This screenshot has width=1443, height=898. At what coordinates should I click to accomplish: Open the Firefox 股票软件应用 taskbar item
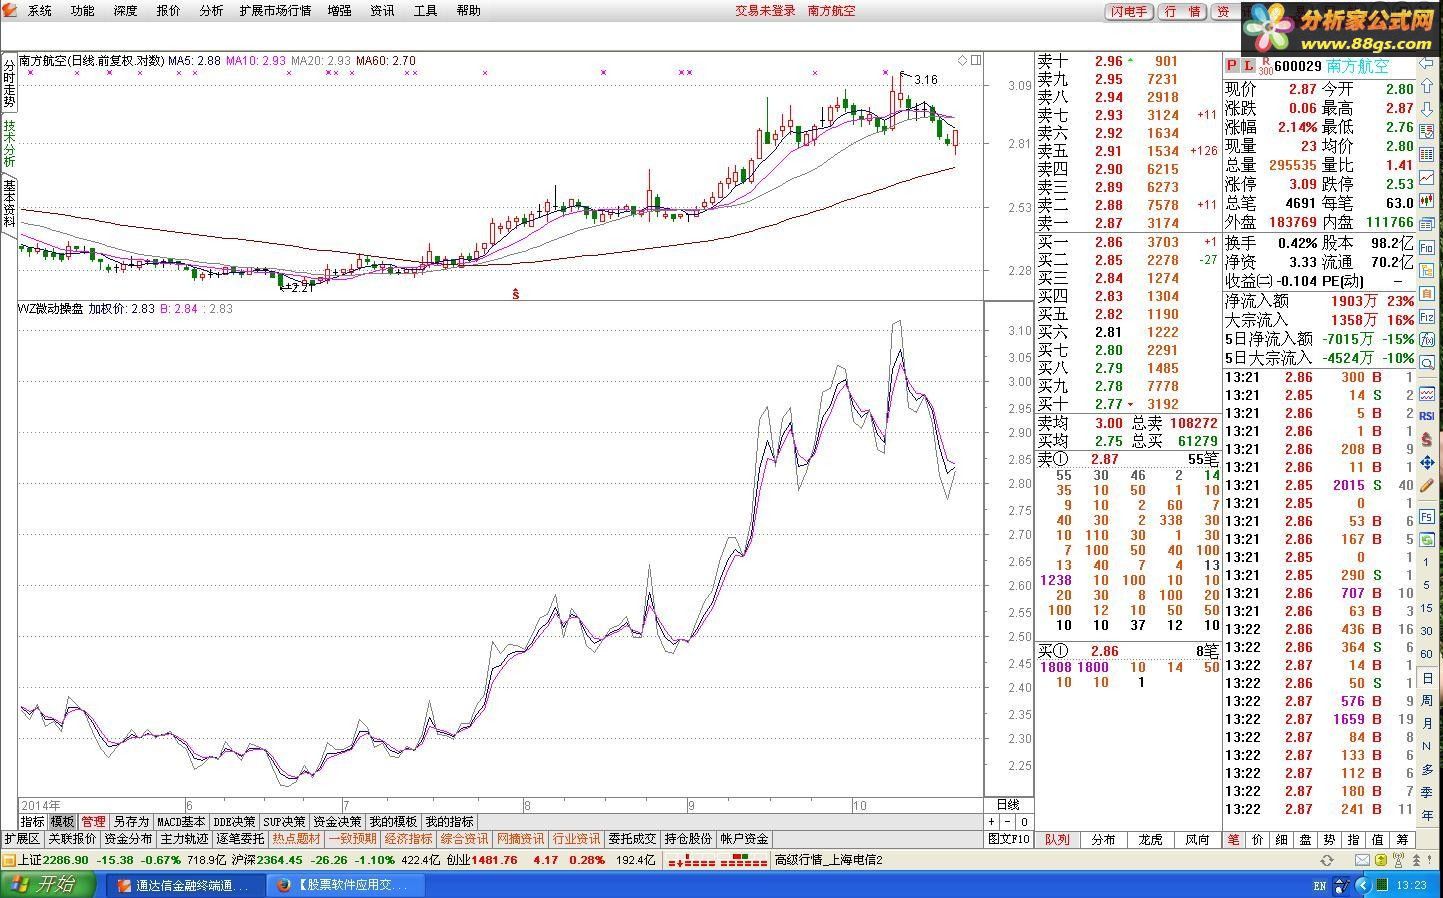pos(347,885)
